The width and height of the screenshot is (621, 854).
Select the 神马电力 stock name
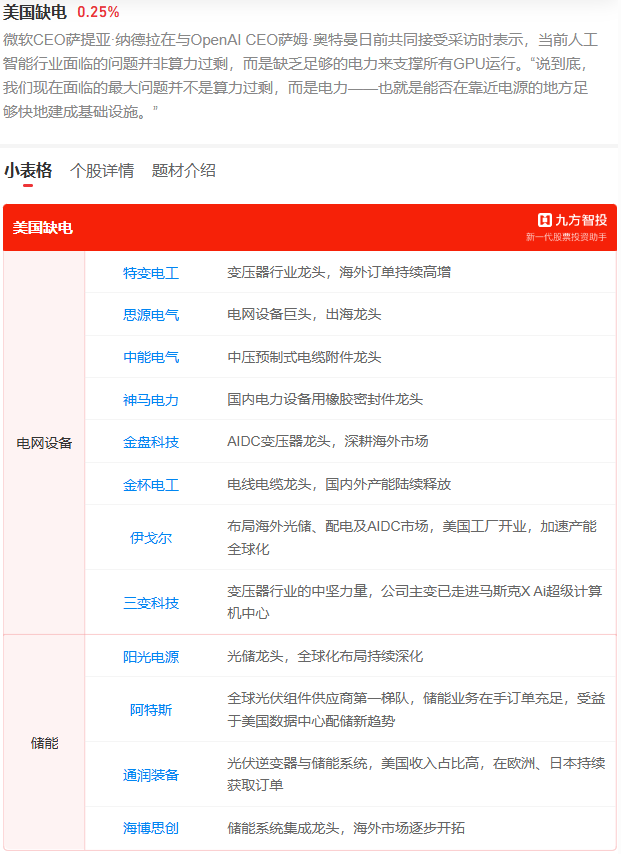pos(151,400)
